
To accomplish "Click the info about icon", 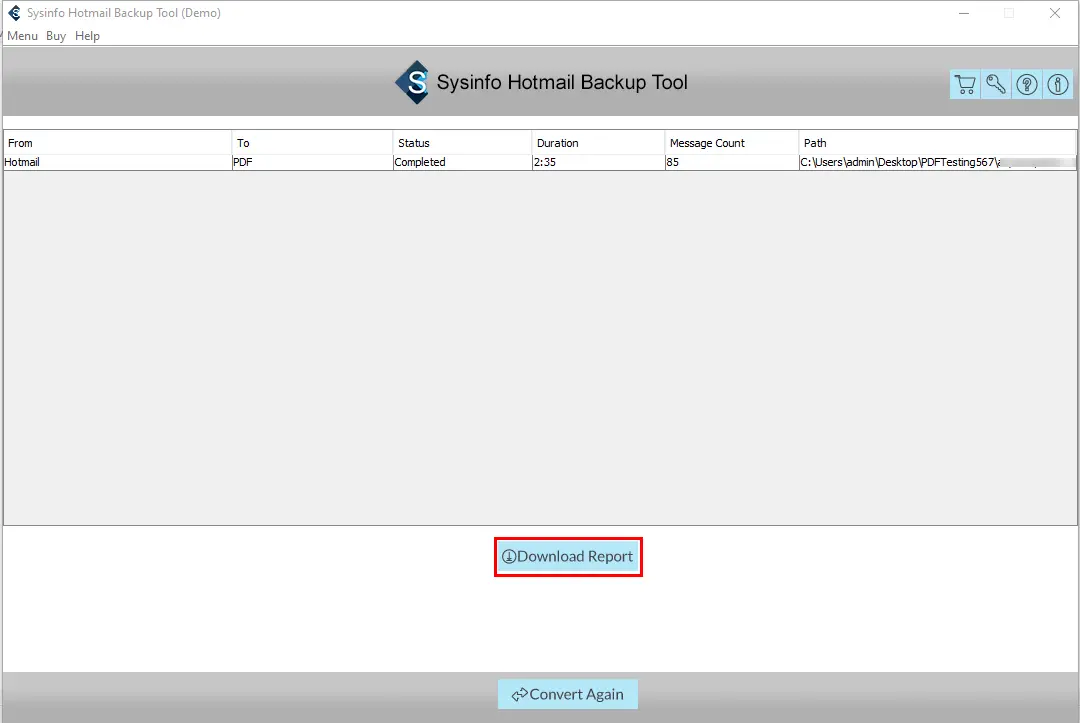I will [x=1058, y=84].
